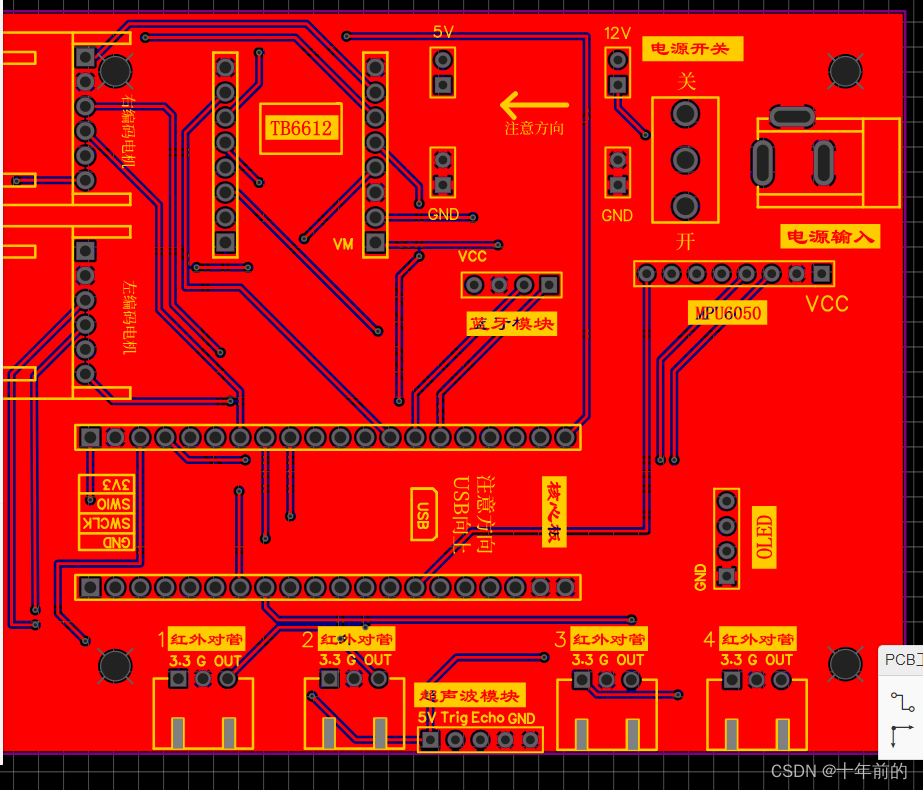Select the square pad of ultrasonic header

click(430, 739)
